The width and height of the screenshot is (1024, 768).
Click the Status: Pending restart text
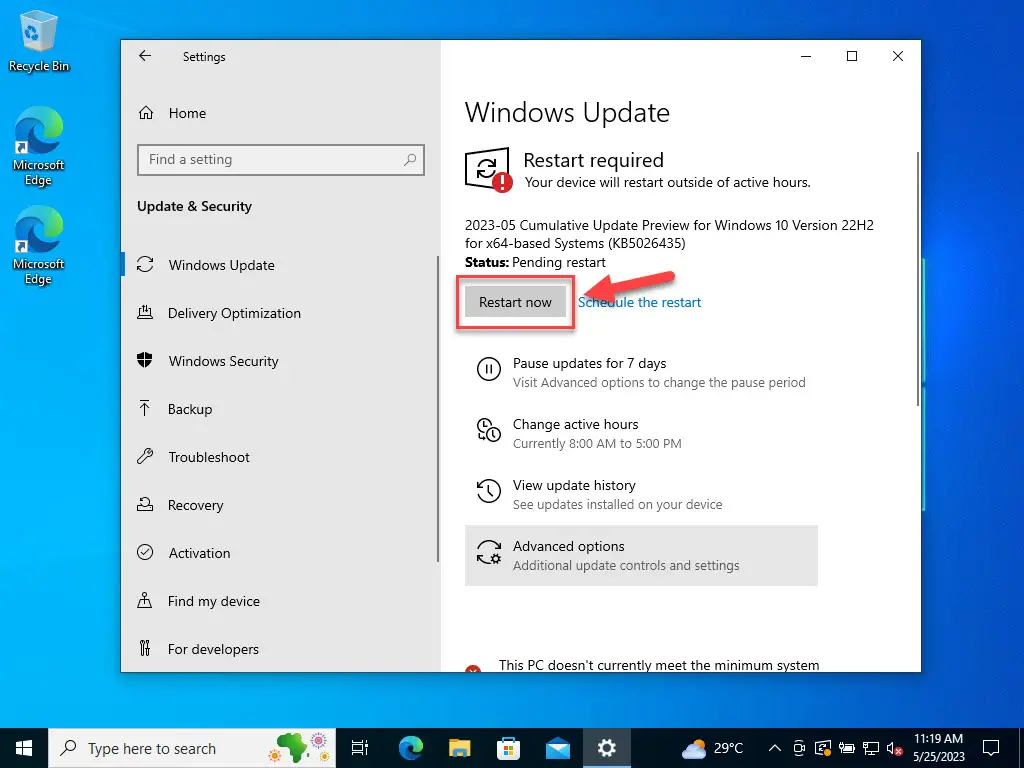pyautogui.click(x=535, y=263)
